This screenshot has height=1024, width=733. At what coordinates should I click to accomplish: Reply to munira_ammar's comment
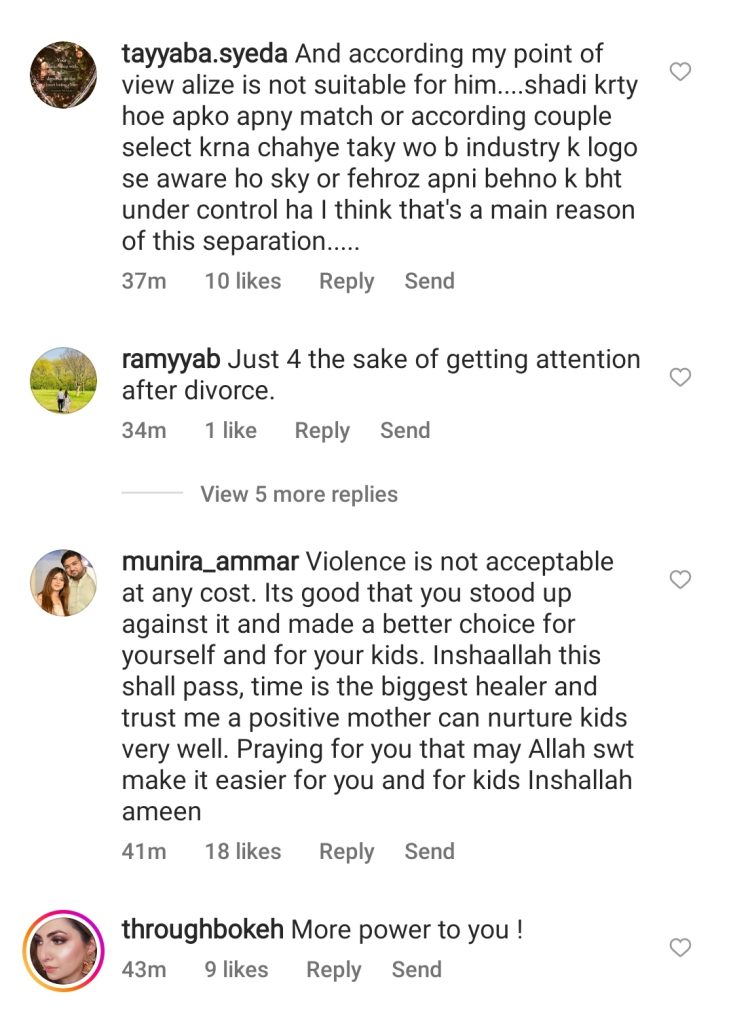(x=344, y=851)
